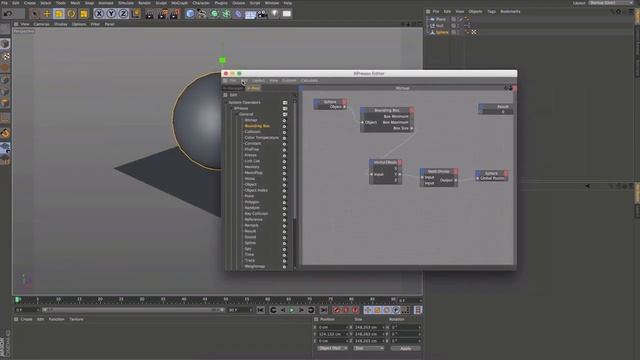Click the purple Deformer icon

[238, 14]
